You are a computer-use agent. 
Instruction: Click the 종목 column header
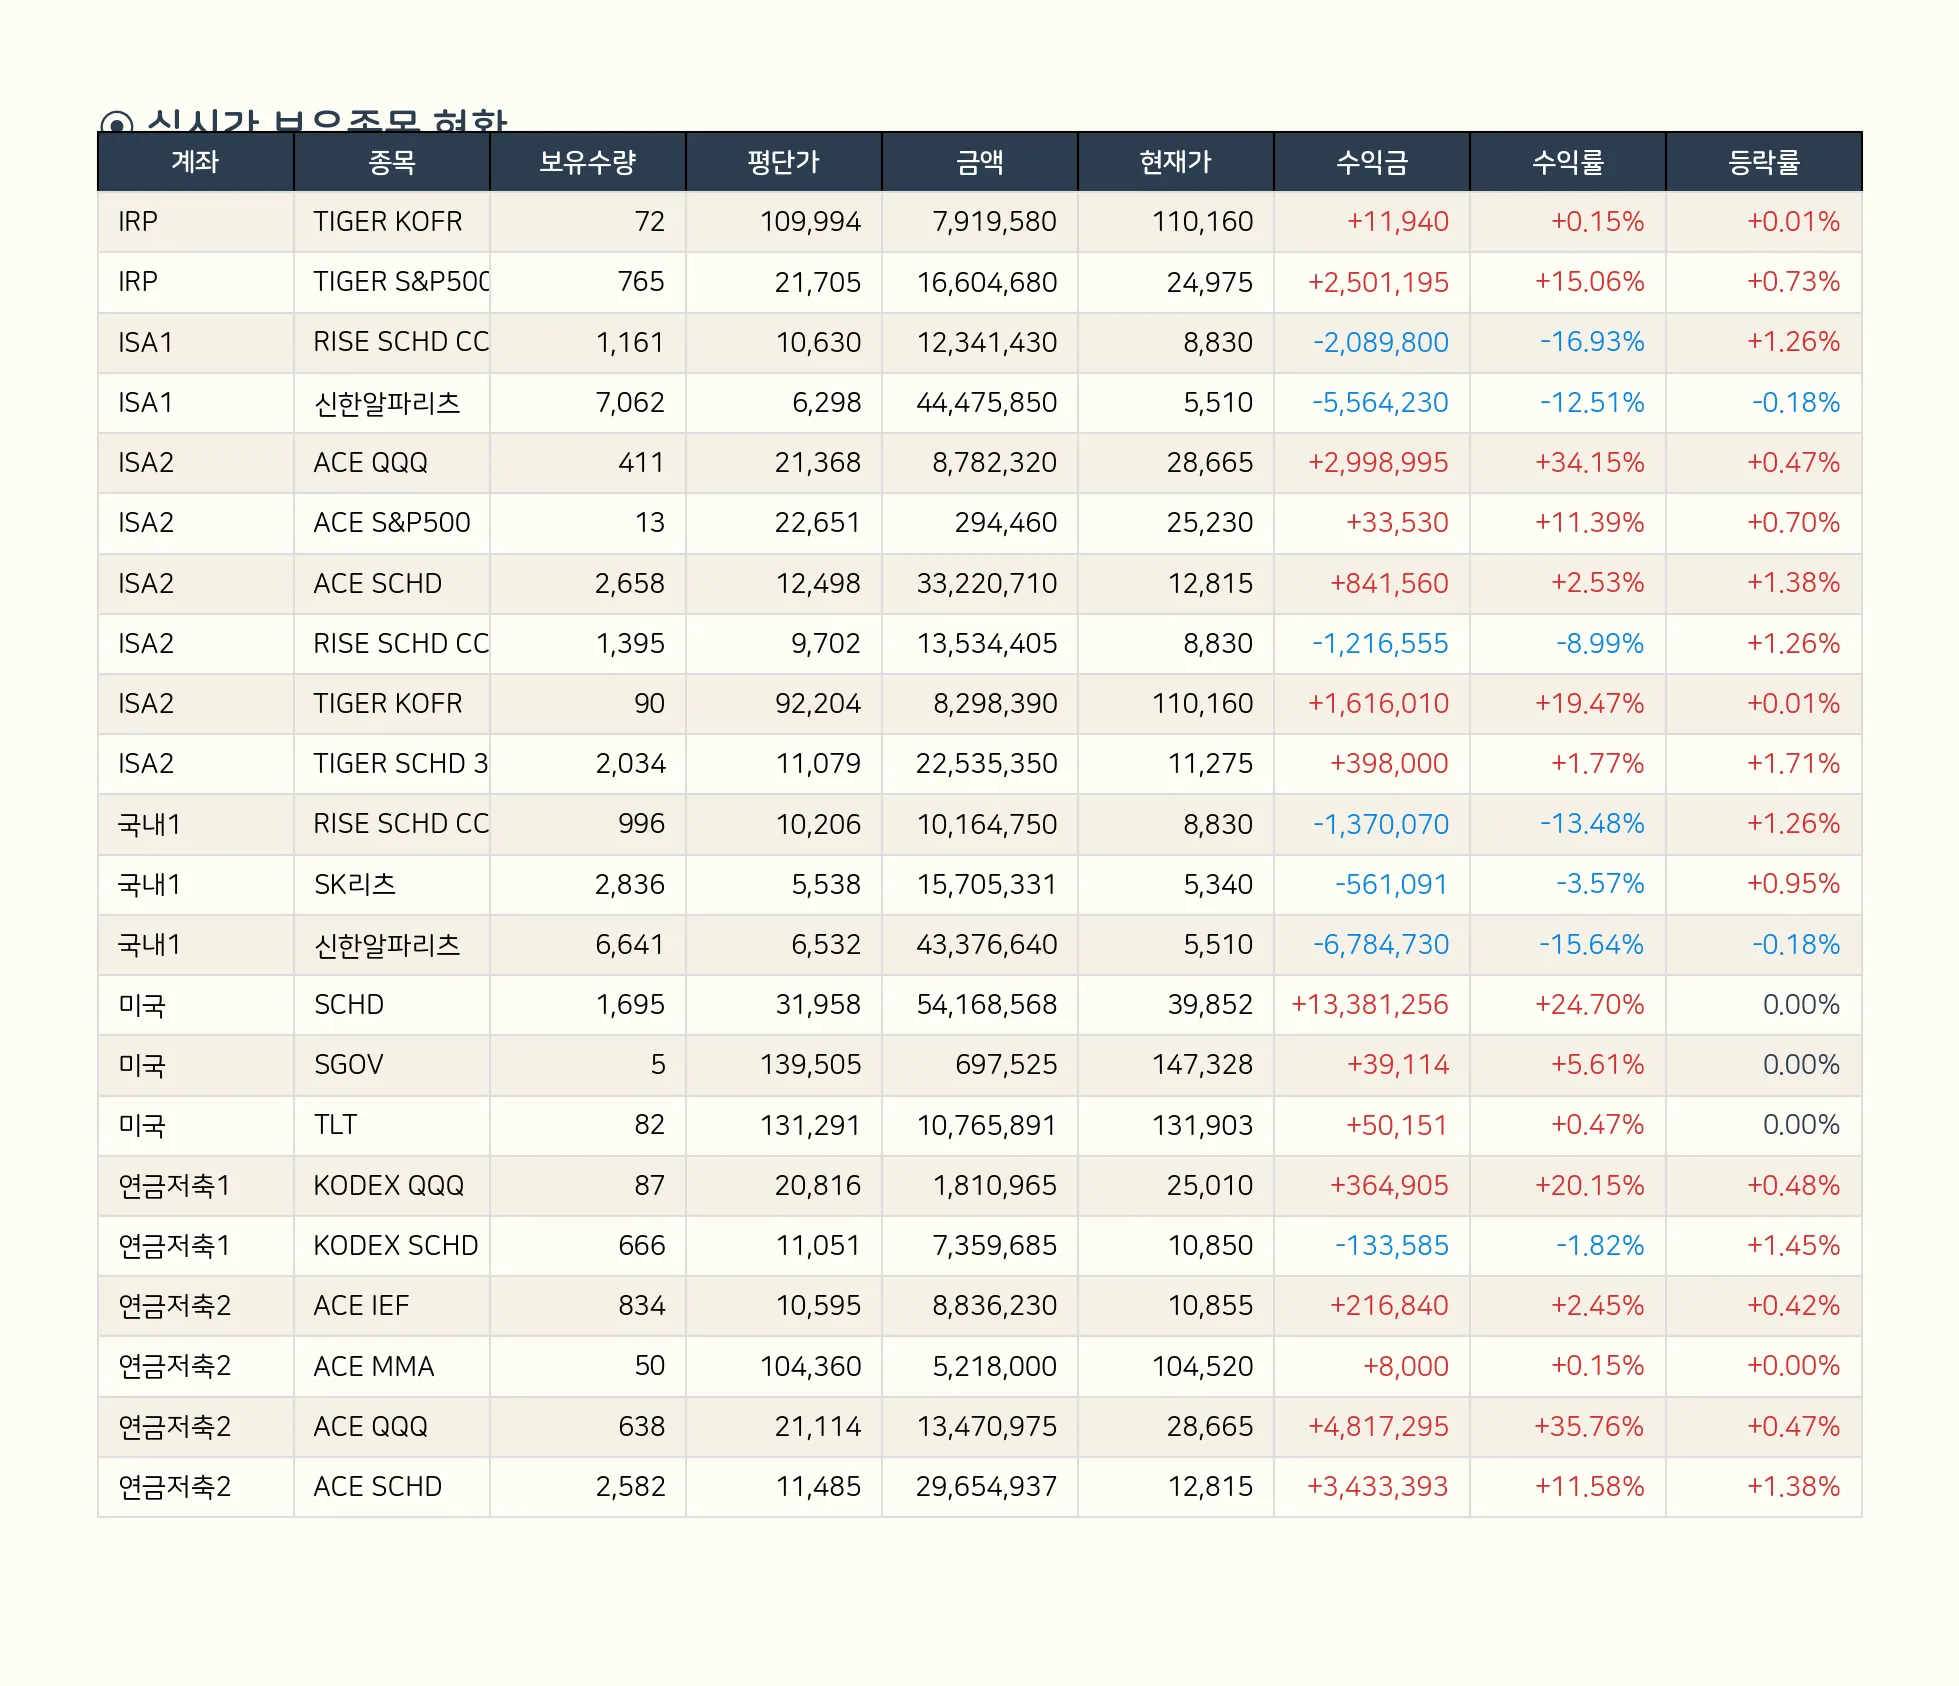[391, 162]
